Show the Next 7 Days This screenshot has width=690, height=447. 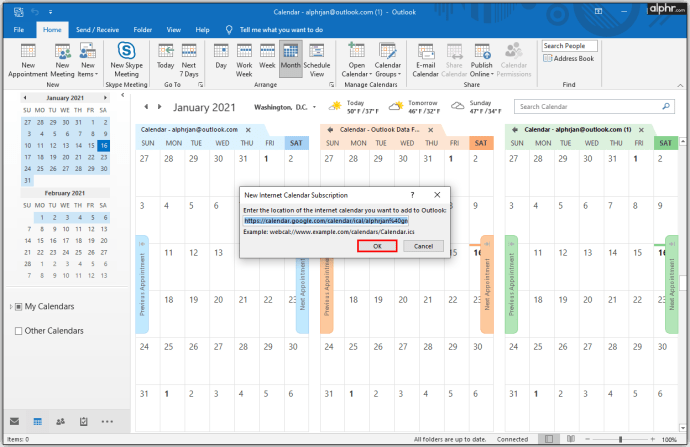point(189,60)
